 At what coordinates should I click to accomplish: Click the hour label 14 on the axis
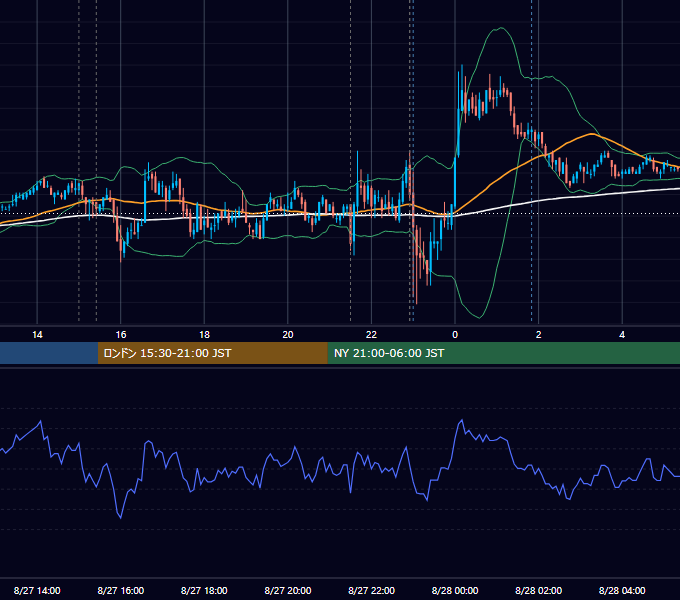[37, 334]
